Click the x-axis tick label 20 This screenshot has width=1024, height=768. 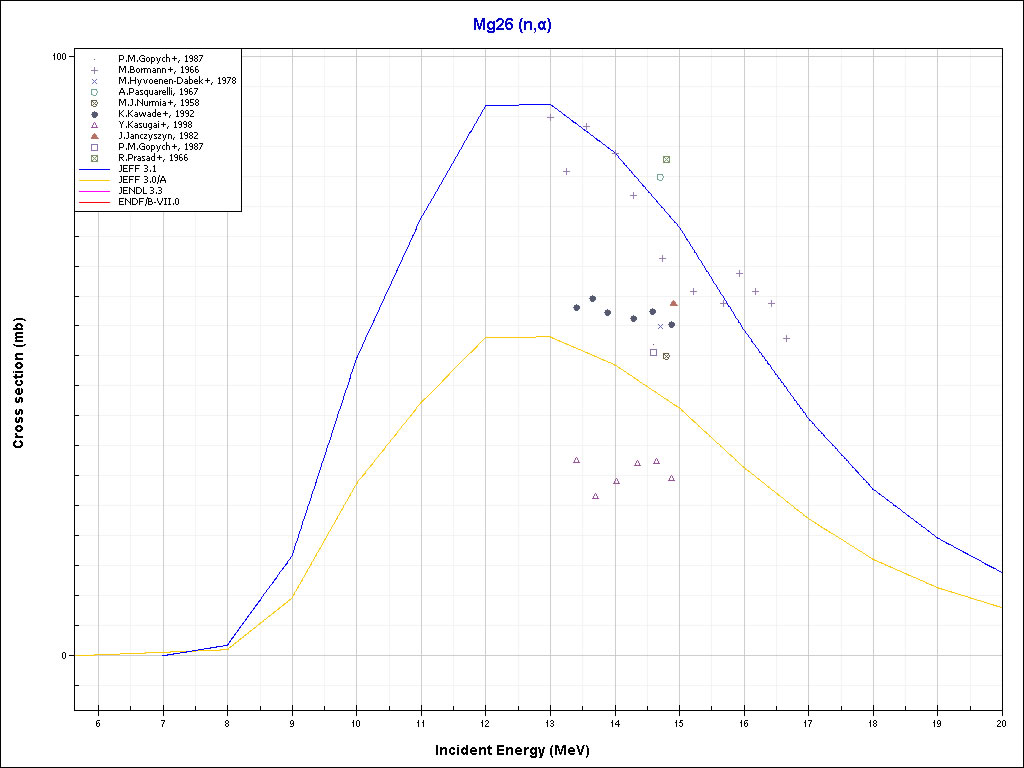click(1001, 723)
